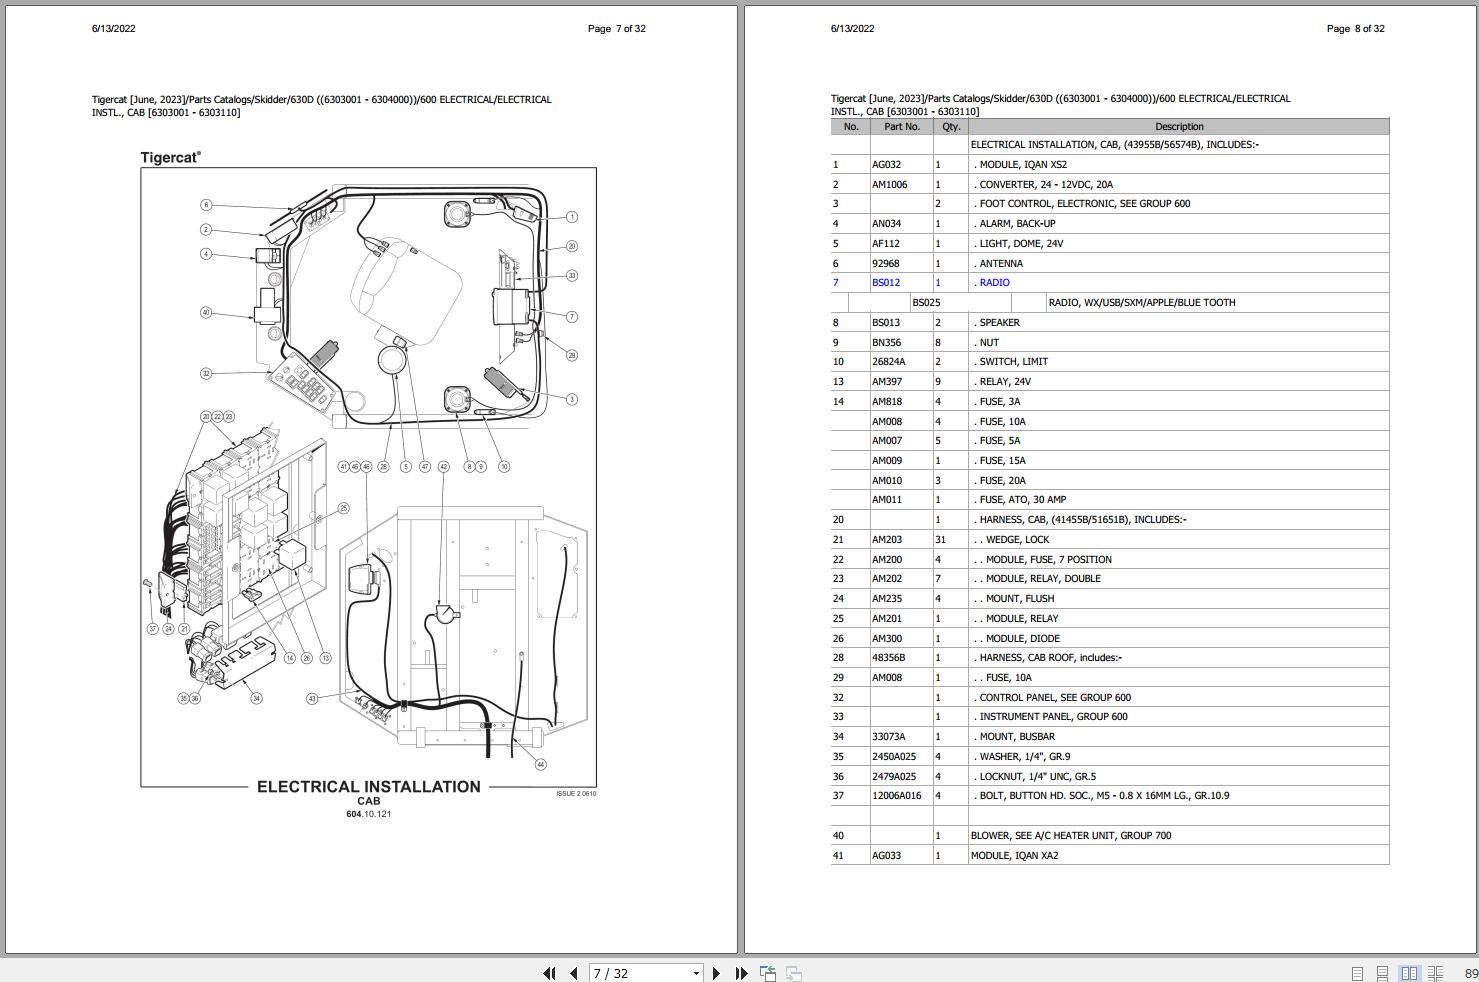Click the go to previous view icon
This screenshot has height=982, width=1479.
(768, 973)
